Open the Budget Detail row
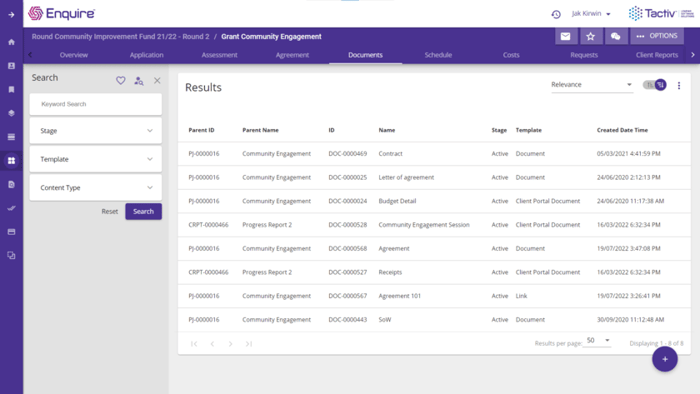Screen dimensions: 700x394 pos(434,201)
